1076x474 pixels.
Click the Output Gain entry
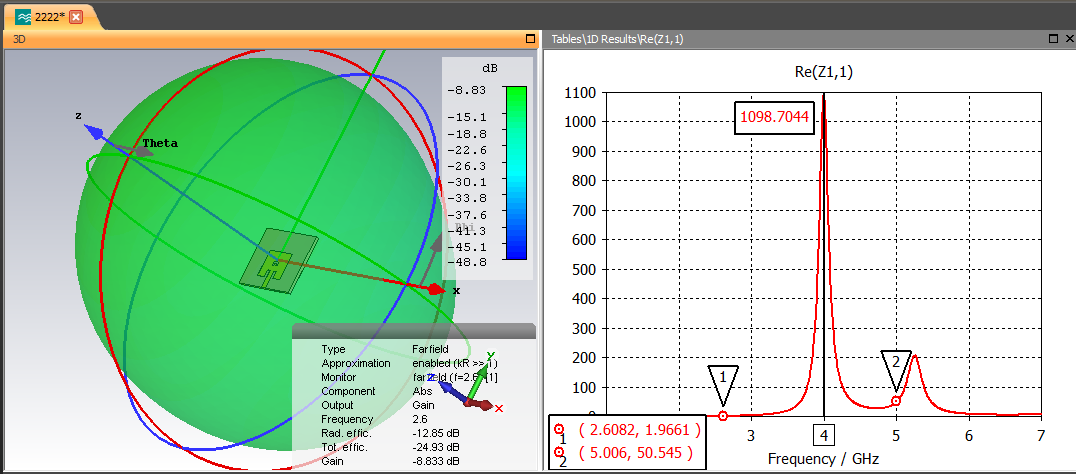(x=423, y=405)
